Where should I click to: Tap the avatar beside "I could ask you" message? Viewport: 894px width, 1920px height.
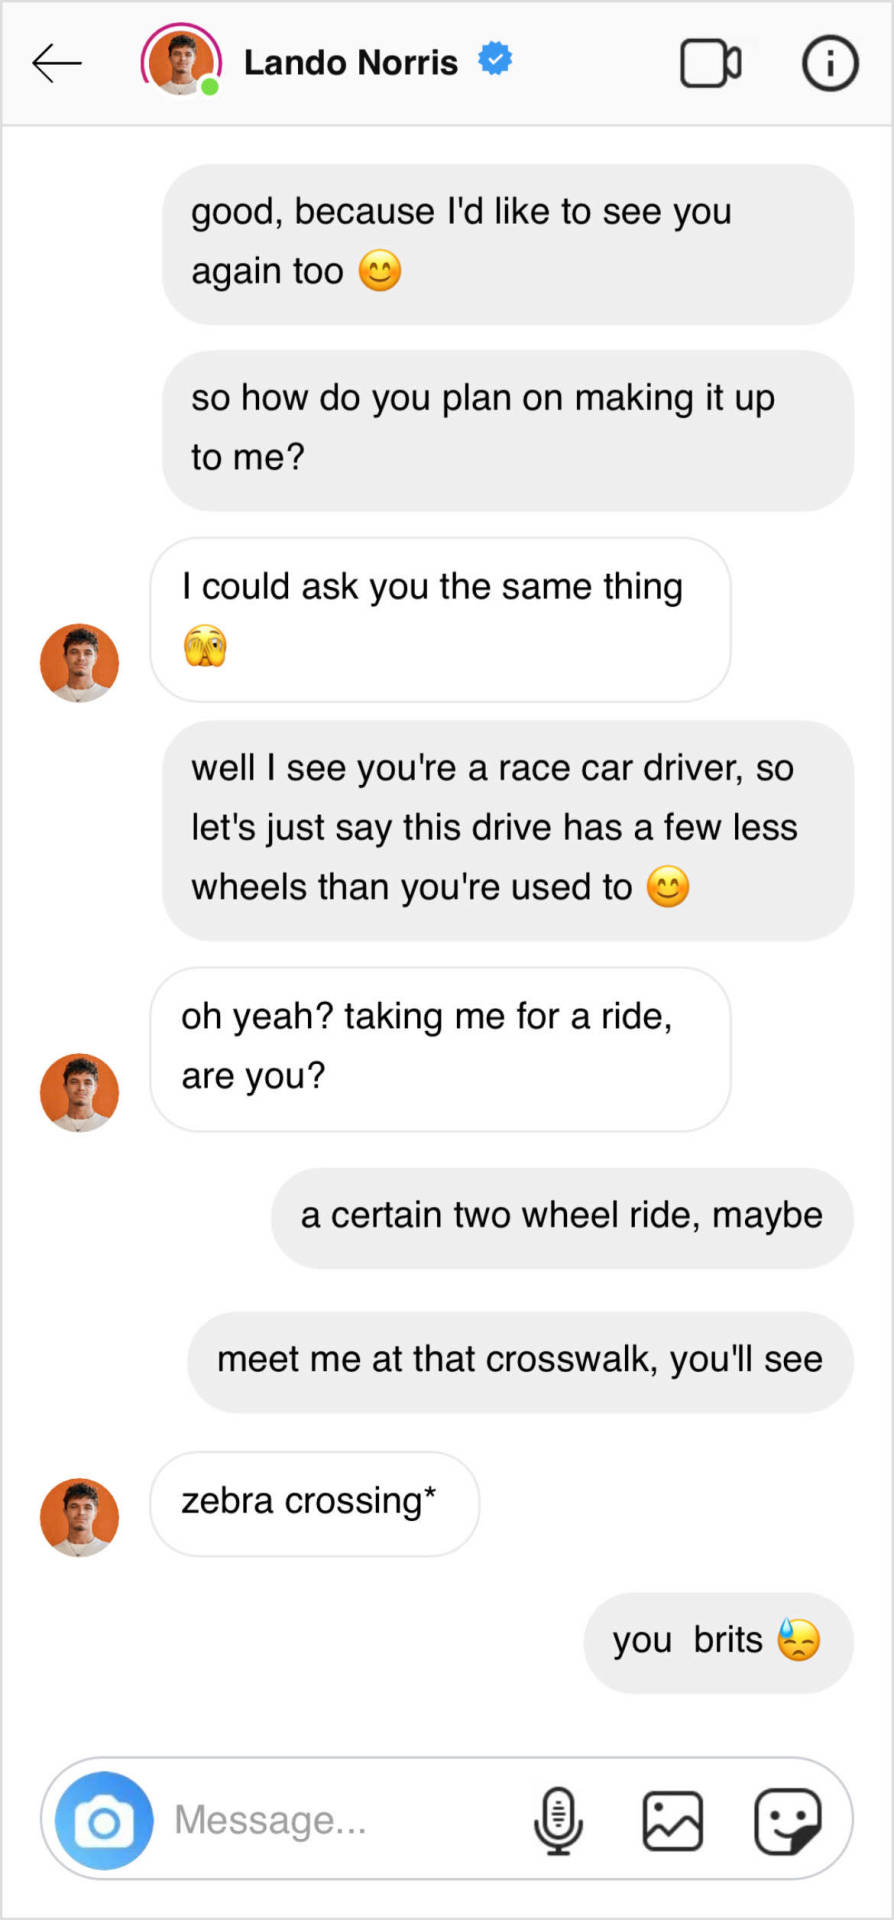point(79,663)
